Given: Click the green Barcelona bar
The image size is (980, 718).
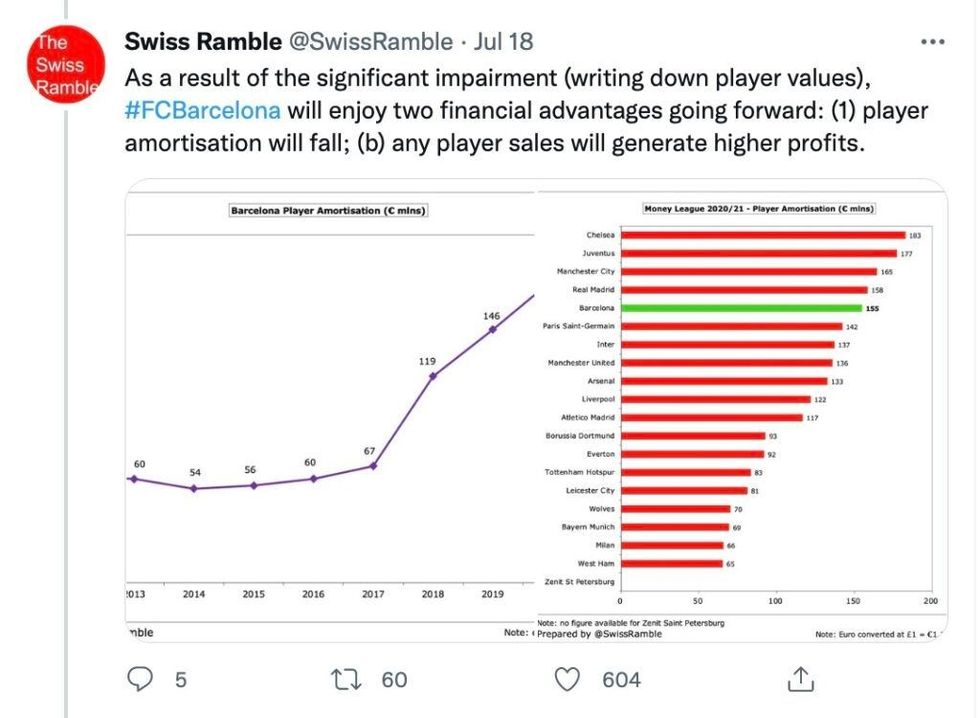Looking at the screenshot, I should pyautogui.click(x=741, y=308).
